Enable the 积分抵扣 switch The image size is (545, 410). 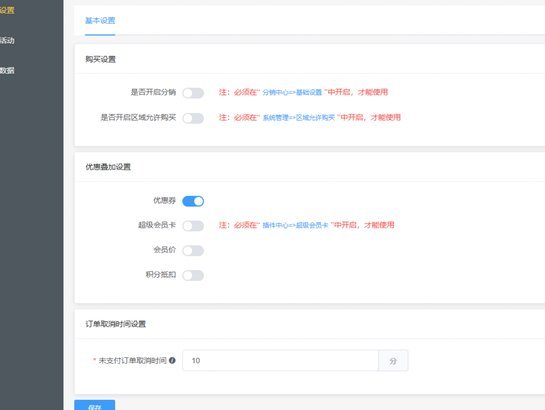(193, 276)
